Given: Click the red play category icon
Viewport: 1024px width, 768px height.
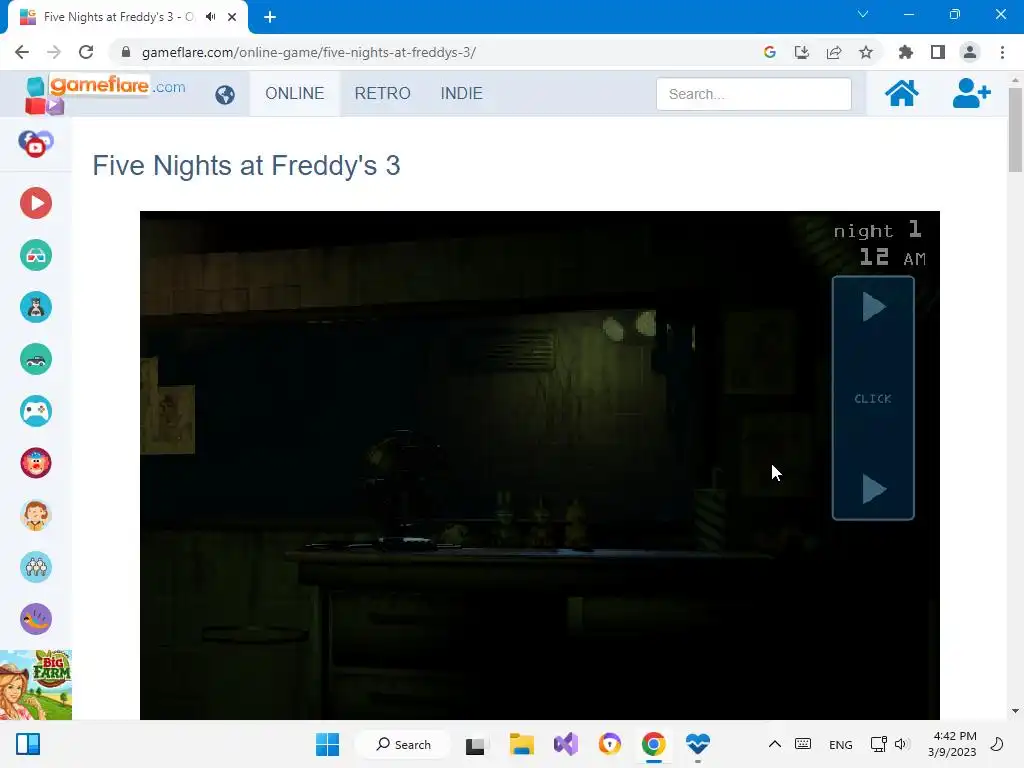Looking at the screenshot, I should click(36, 203).
